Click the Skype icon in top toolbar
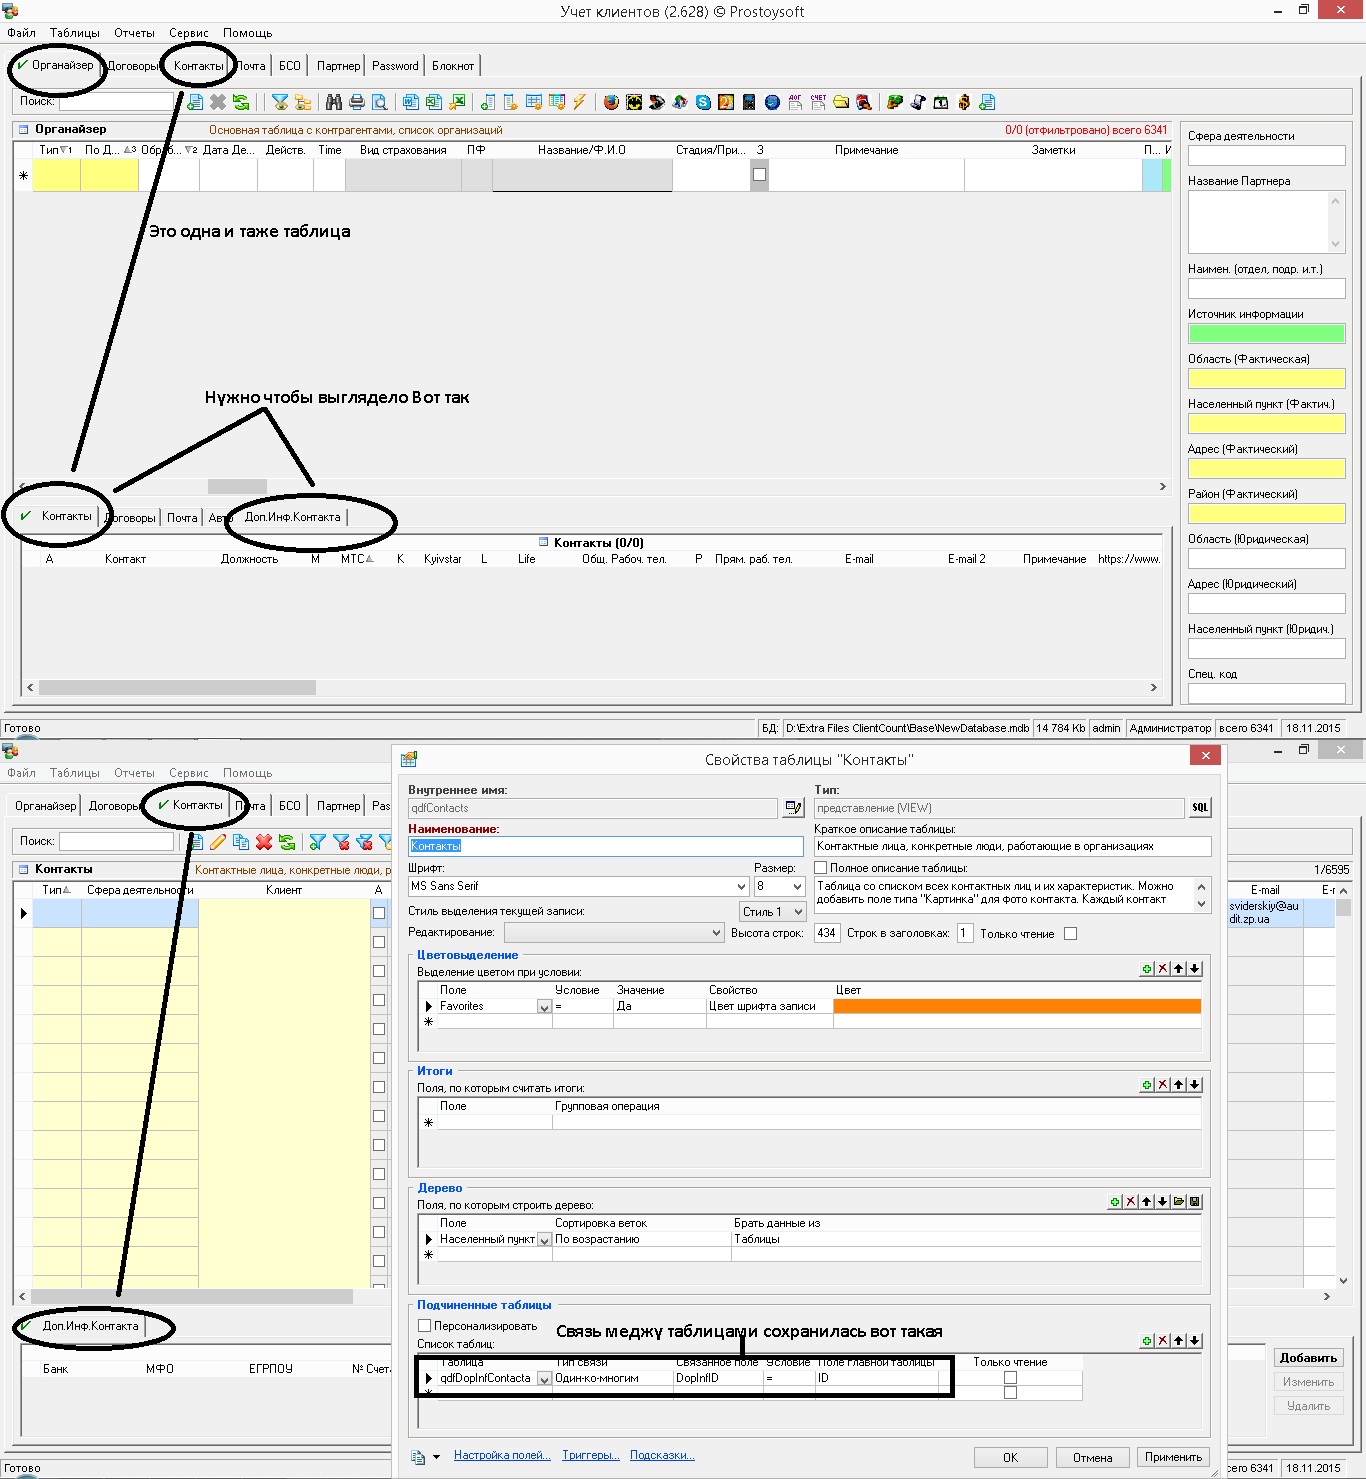This screenshot has width=1366, height=1479. 703,102
